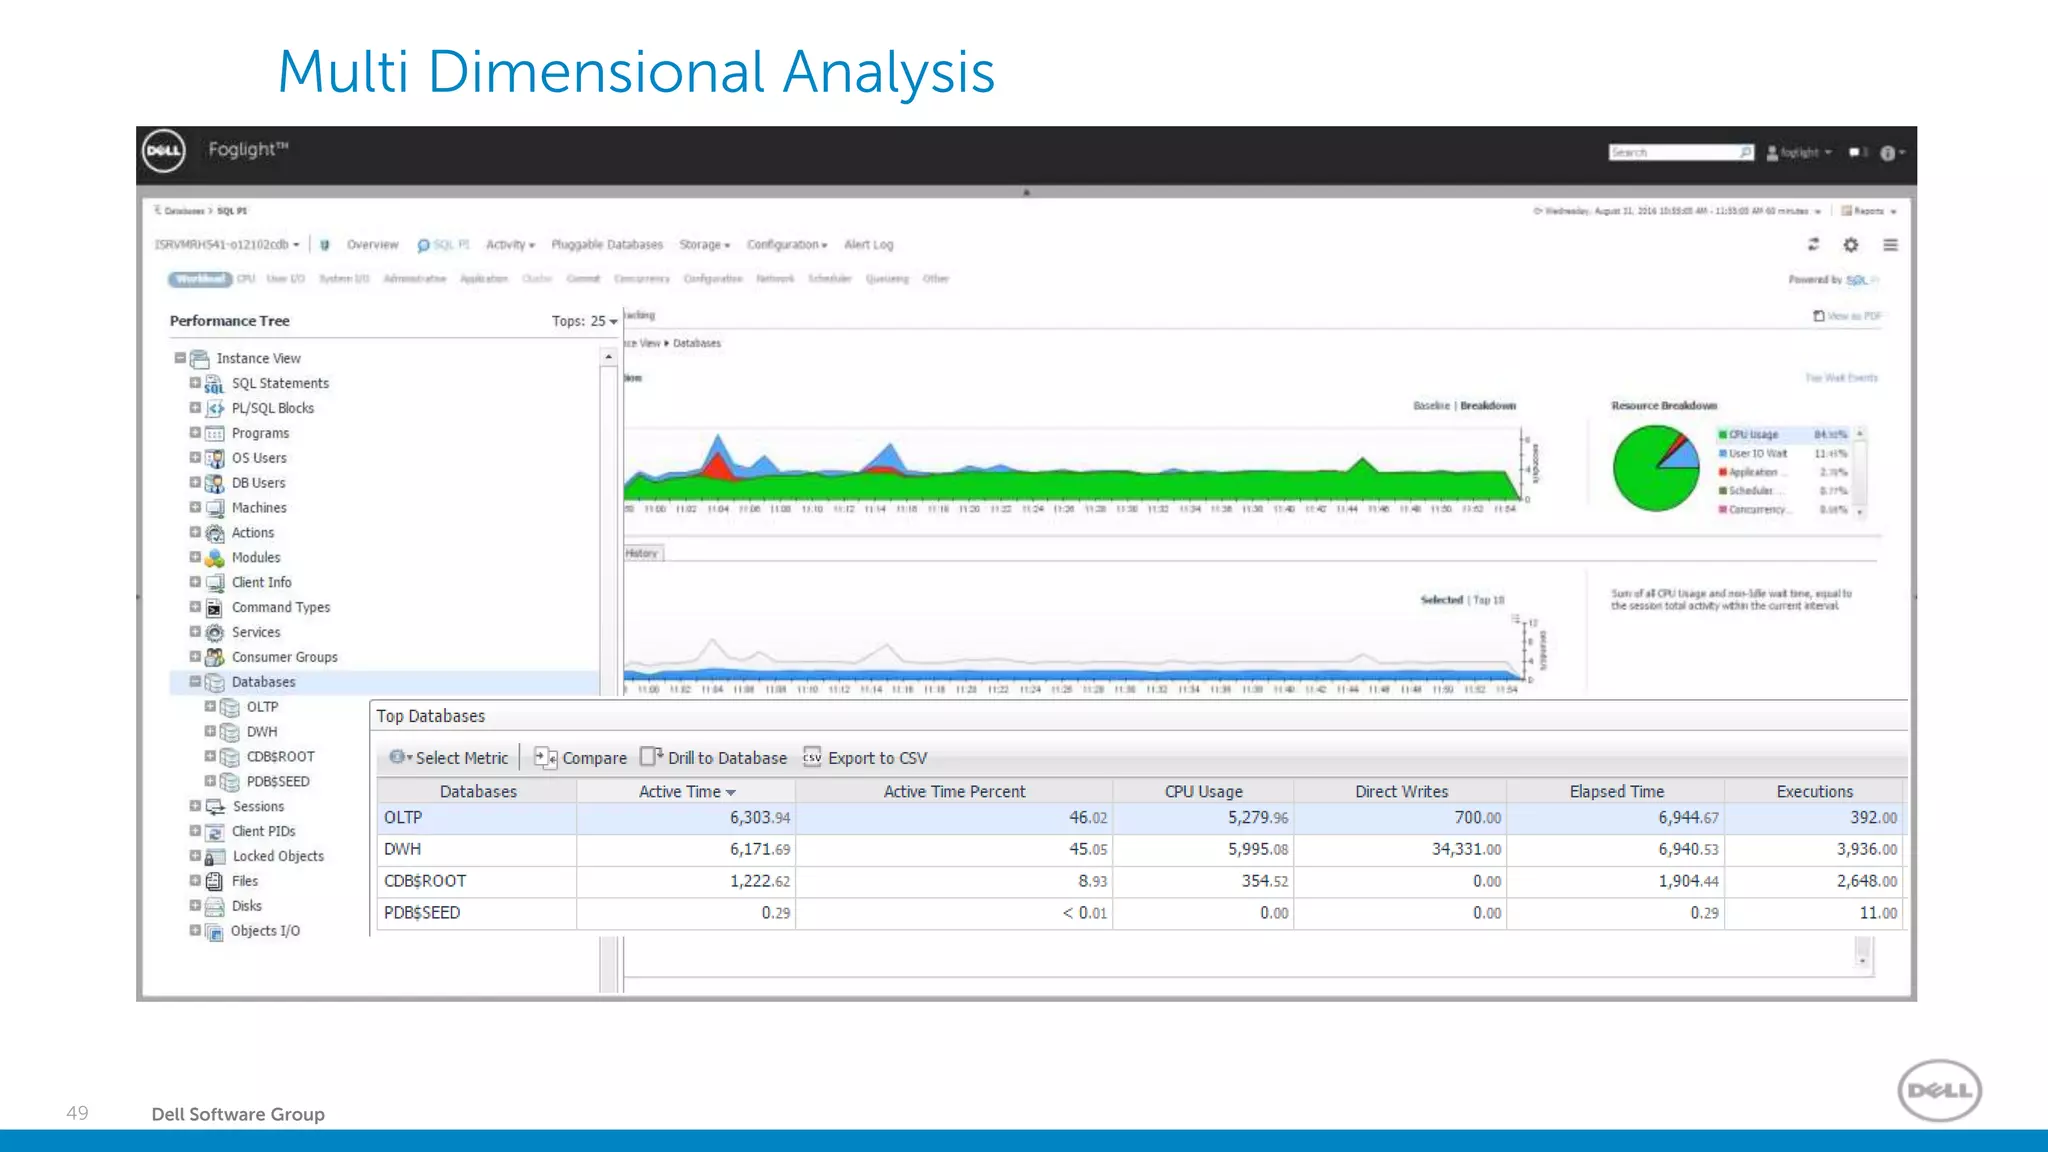Click the Sessions node icon

click(x=214, y=807)
